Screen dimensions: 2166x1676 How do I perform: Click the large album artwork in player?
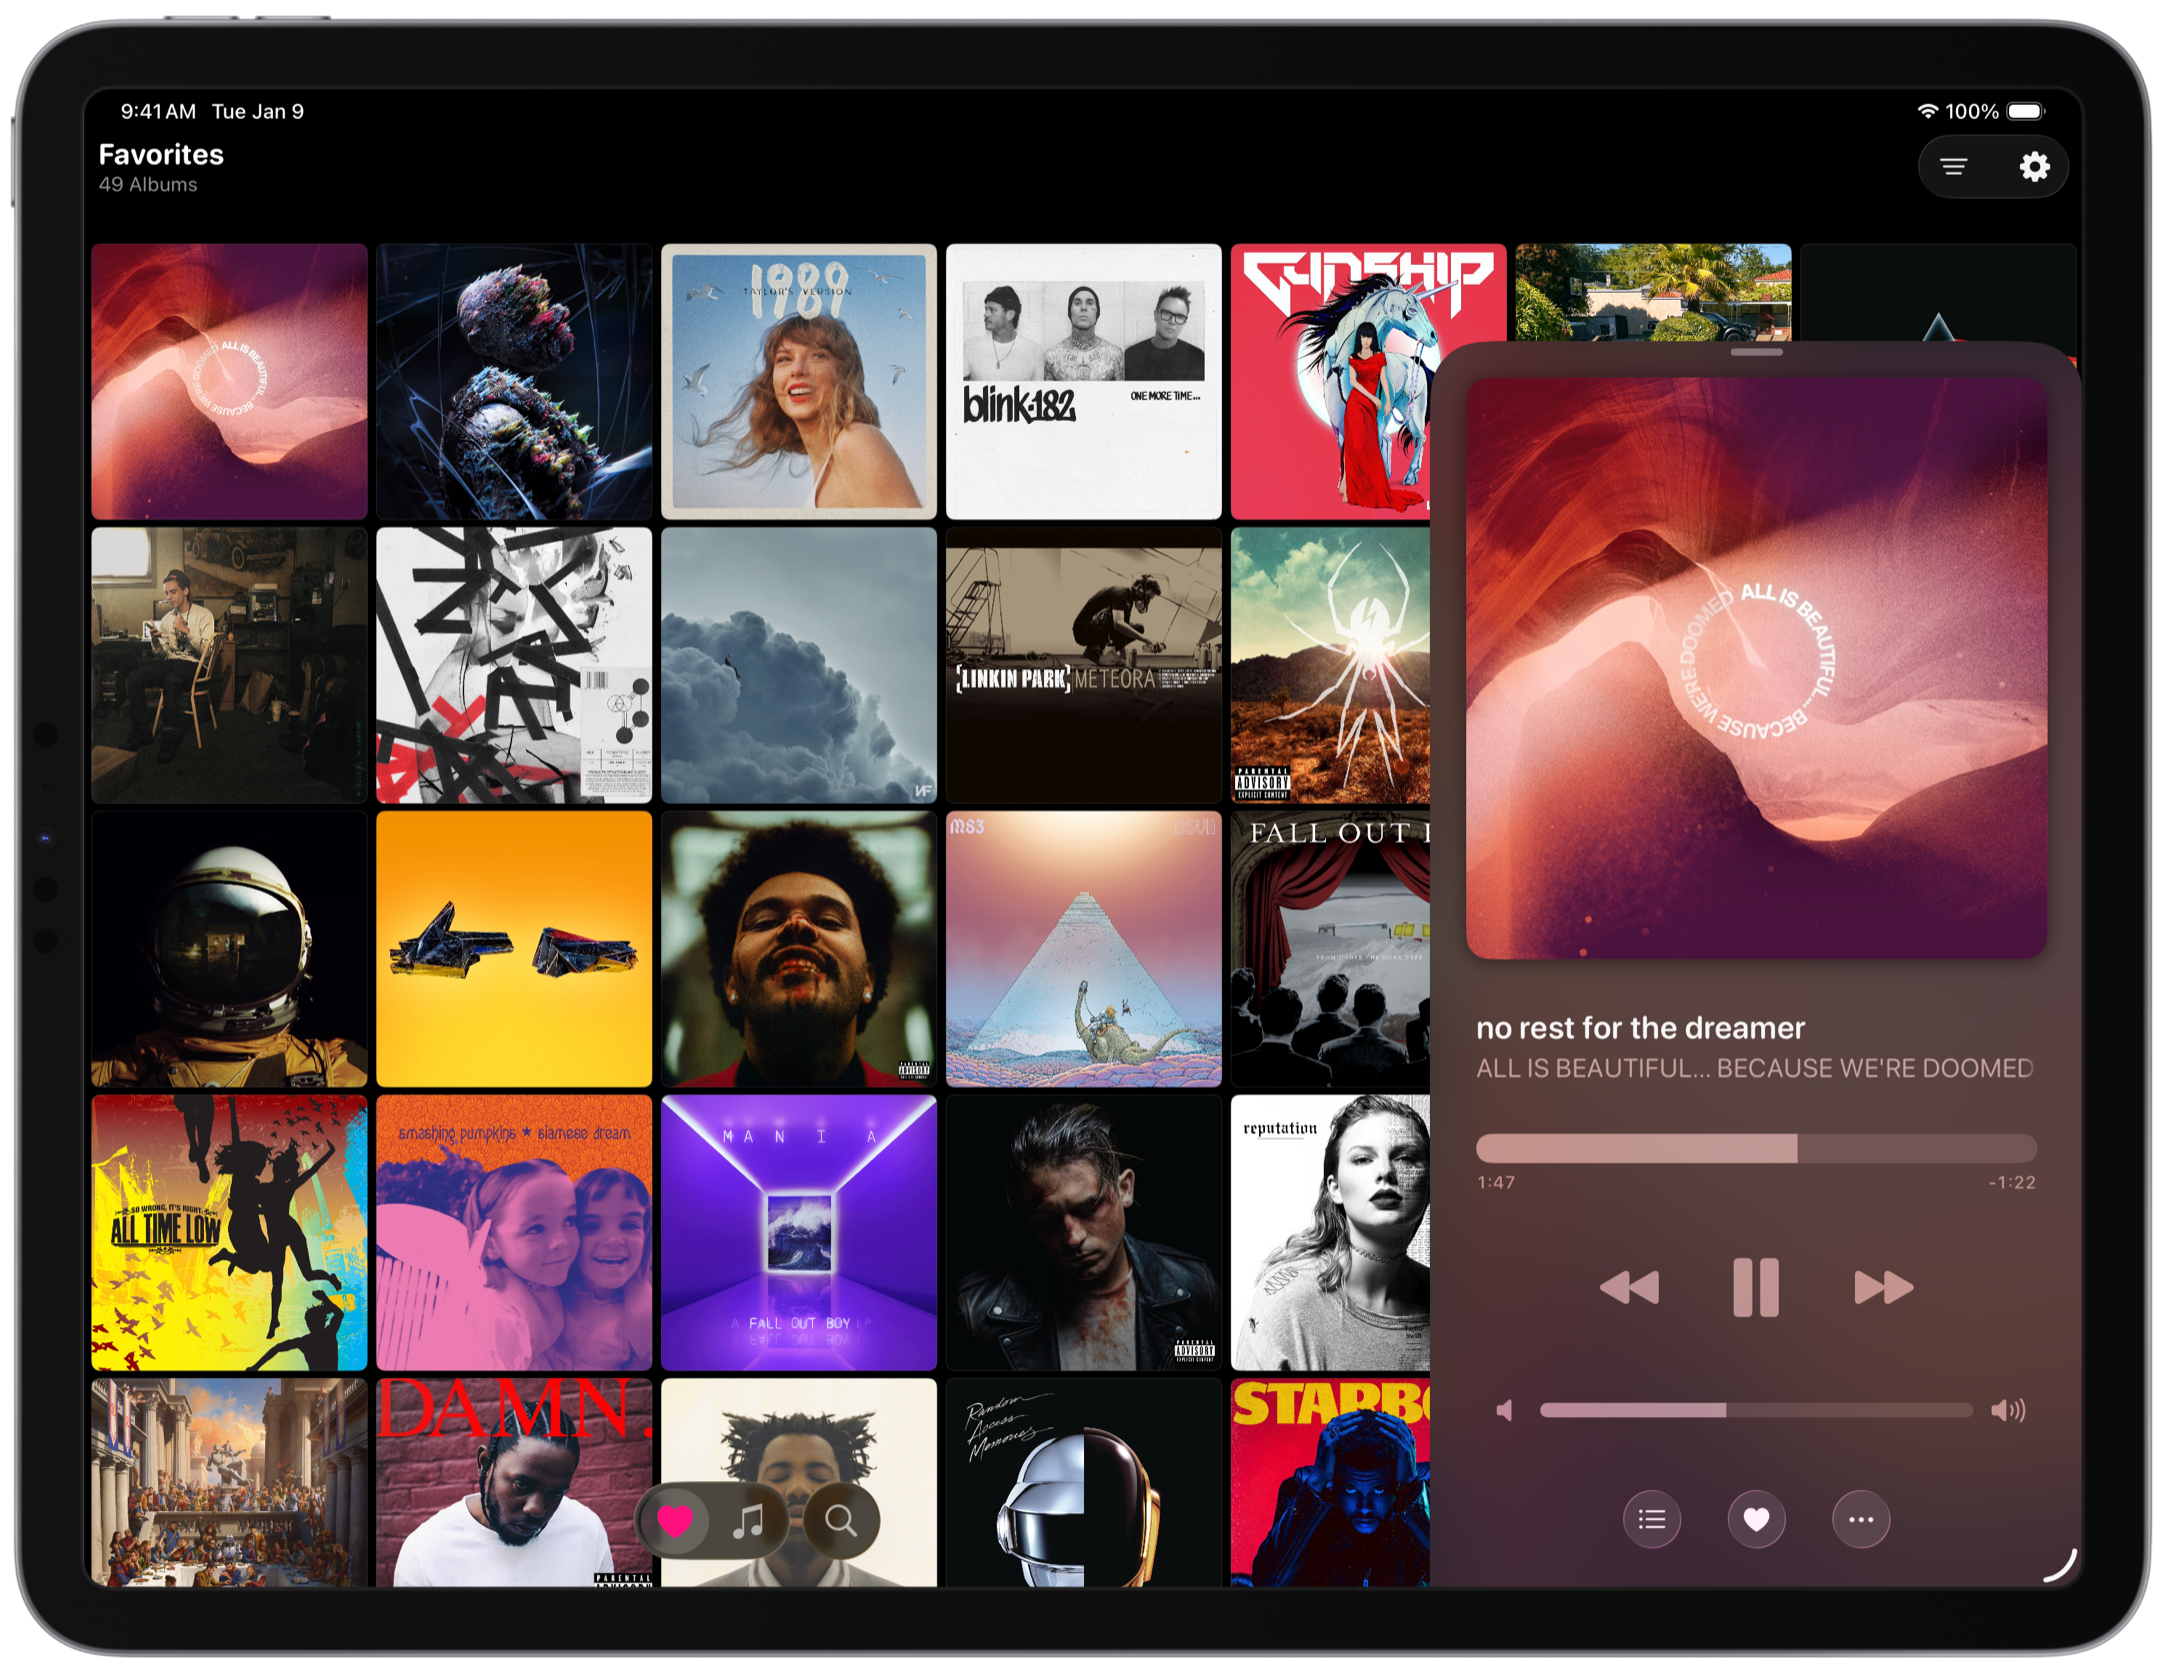pos(1756,668)
